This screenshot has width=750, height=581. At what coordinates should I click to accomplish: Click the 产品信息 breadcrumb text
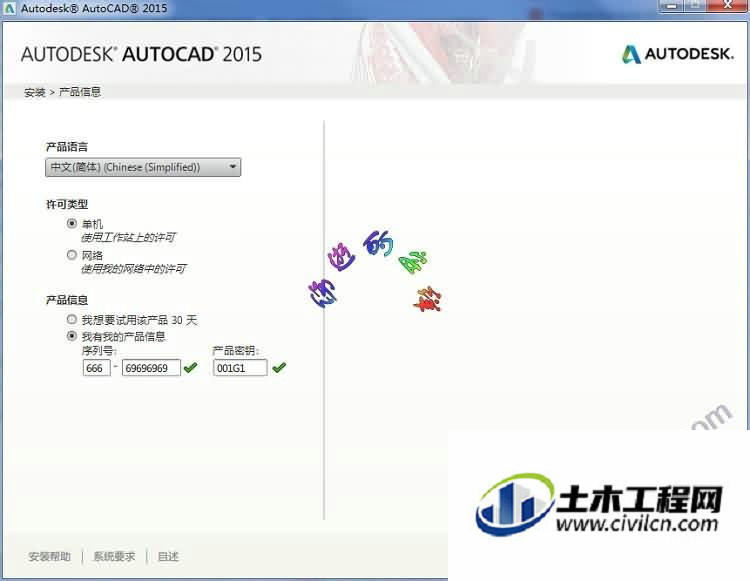point(80,92)
